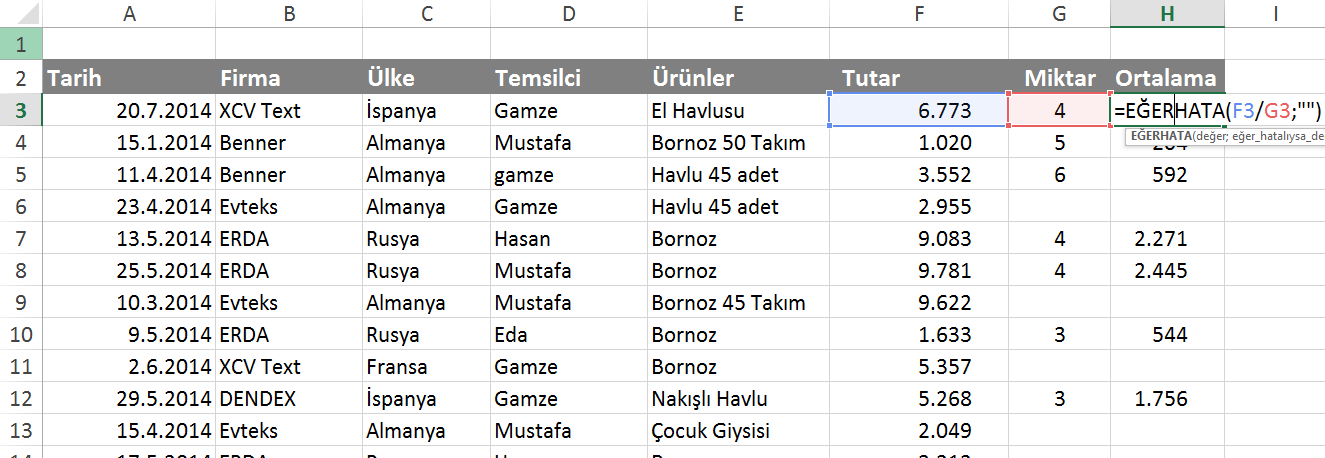This screenshot has width=1325, height=458.
Task: Click the Ülke header cell
Action: coord(425,78)
